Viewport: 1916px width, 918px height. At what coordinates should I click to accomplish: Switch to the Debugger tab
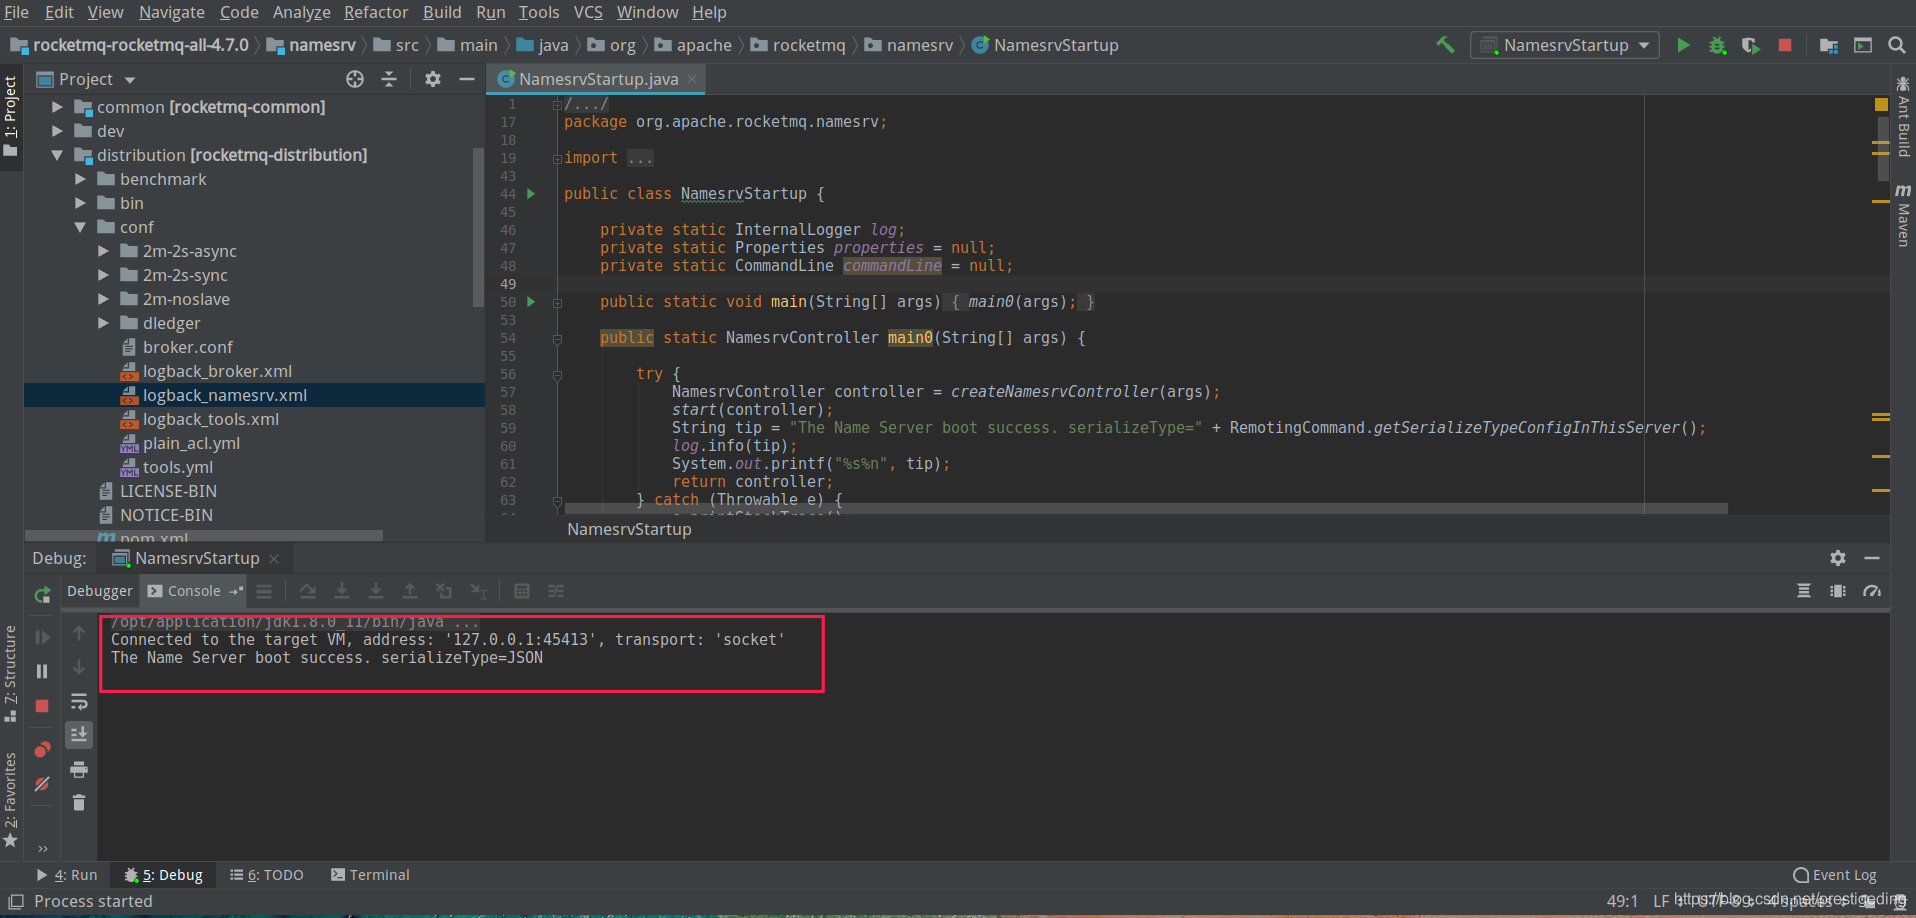(99, 591)
